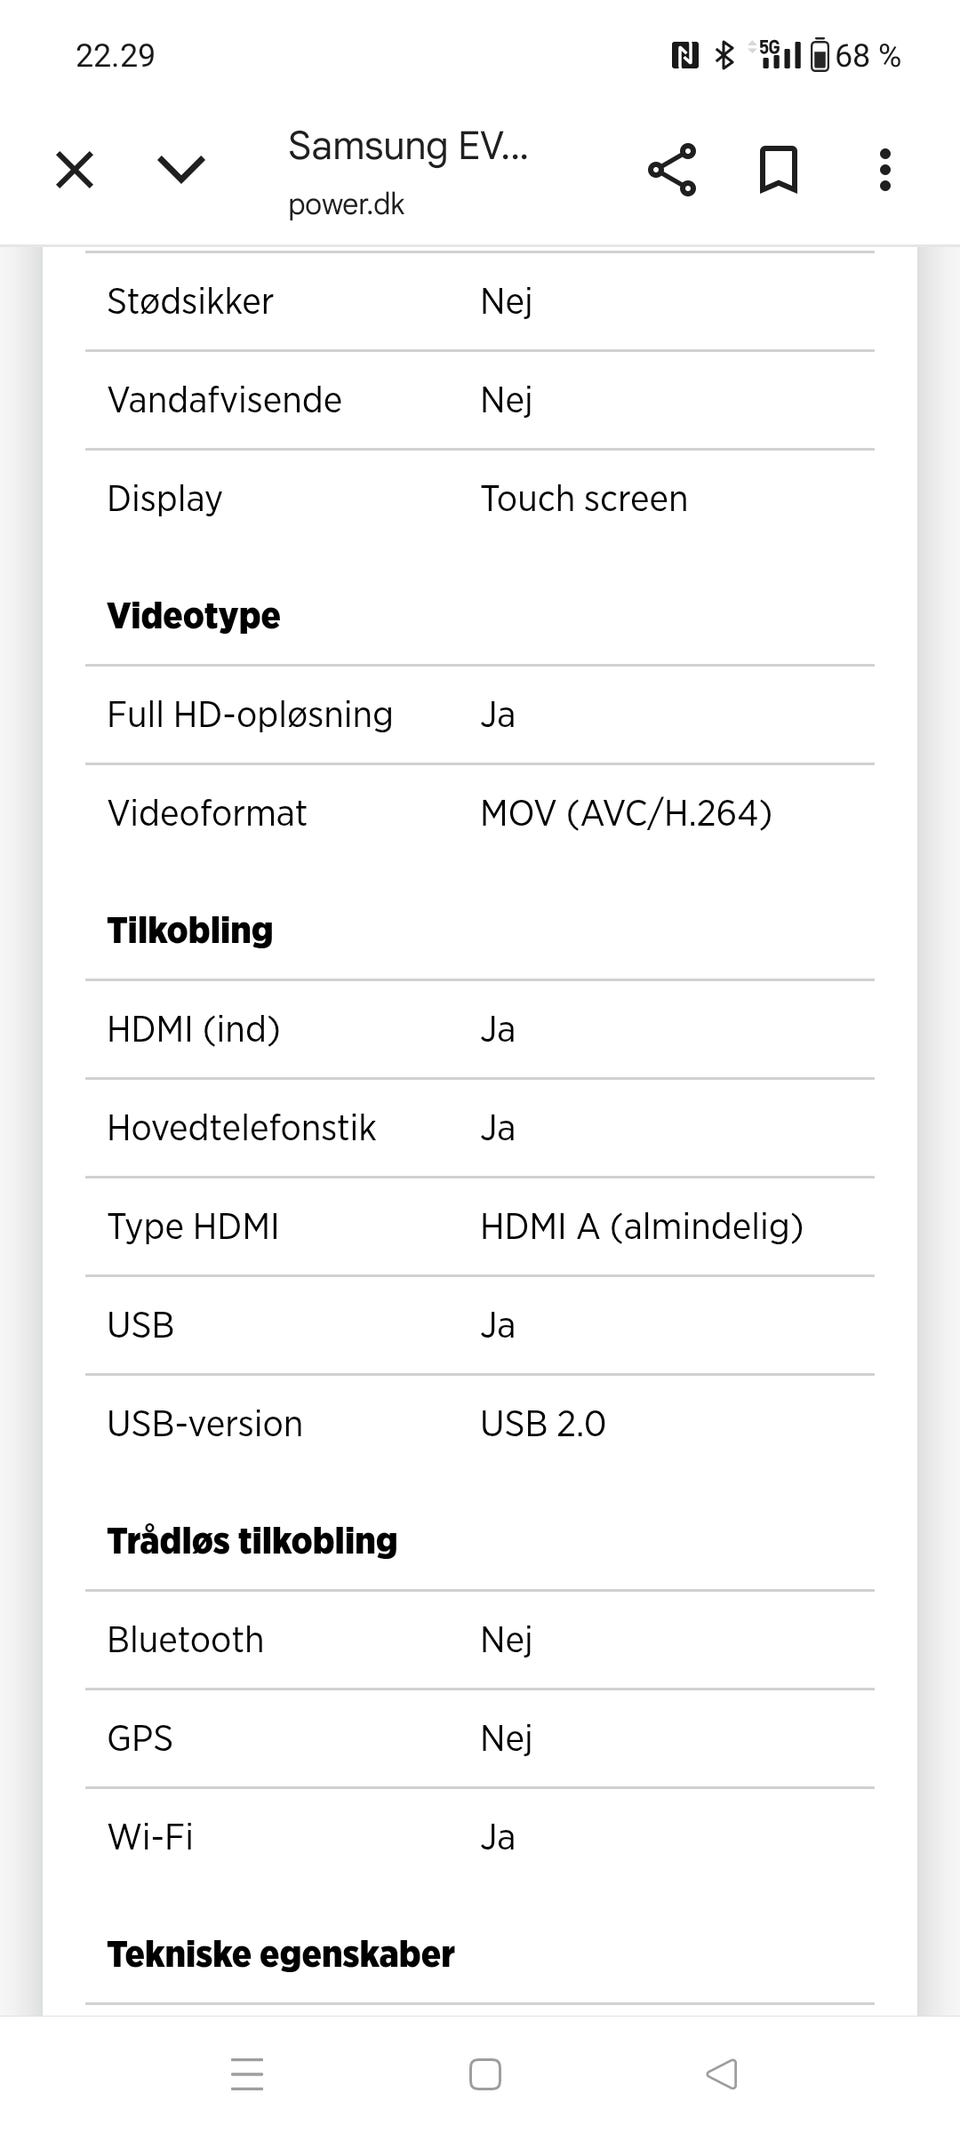The width and height of the screenshot is (960, 2133).
Task: Tap the share icon
Action: [672, 170]
